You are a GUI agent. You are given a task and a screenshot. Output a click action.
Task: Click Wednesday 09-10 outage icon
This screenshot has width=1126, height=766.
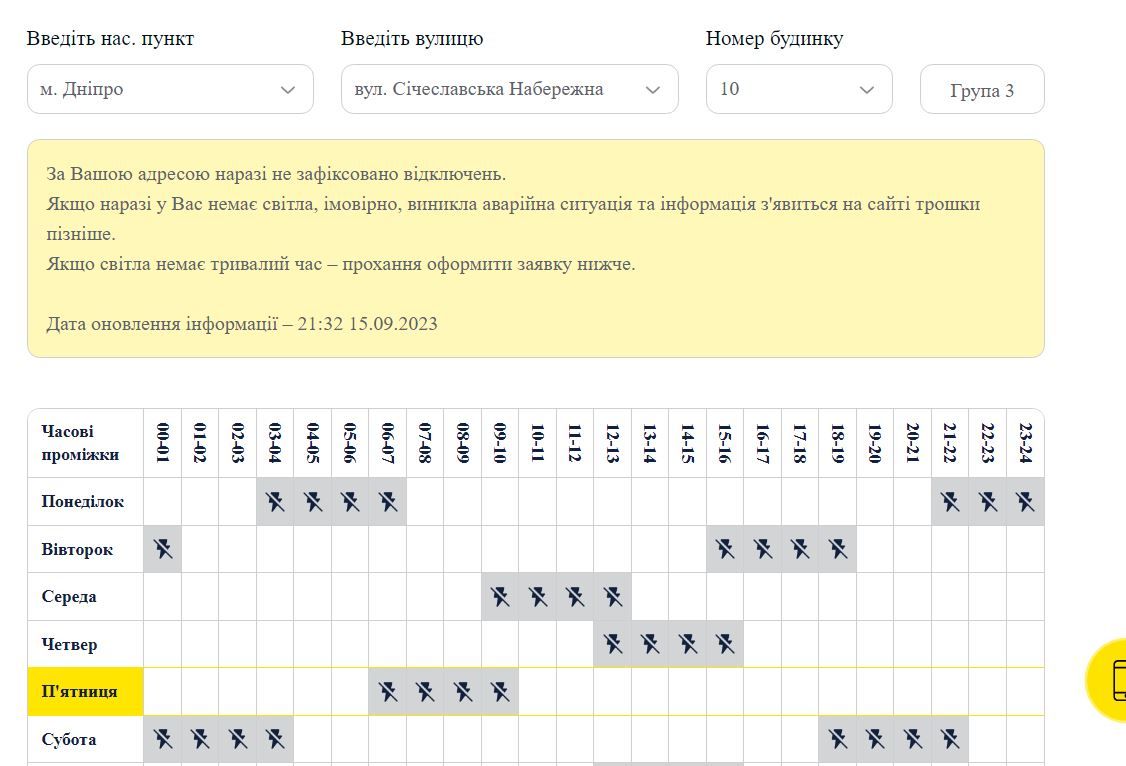point(500,597)
